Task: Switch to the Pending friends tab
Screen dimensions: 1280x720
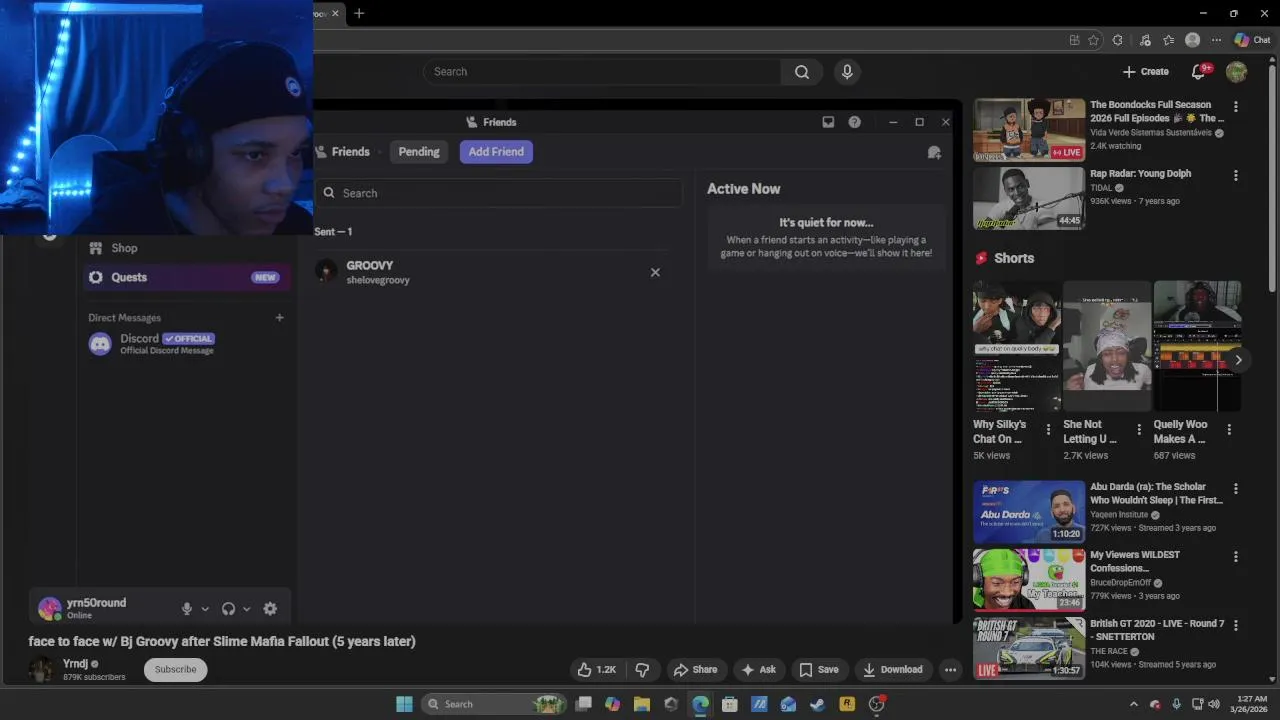Action: click(x=419, y=152)
